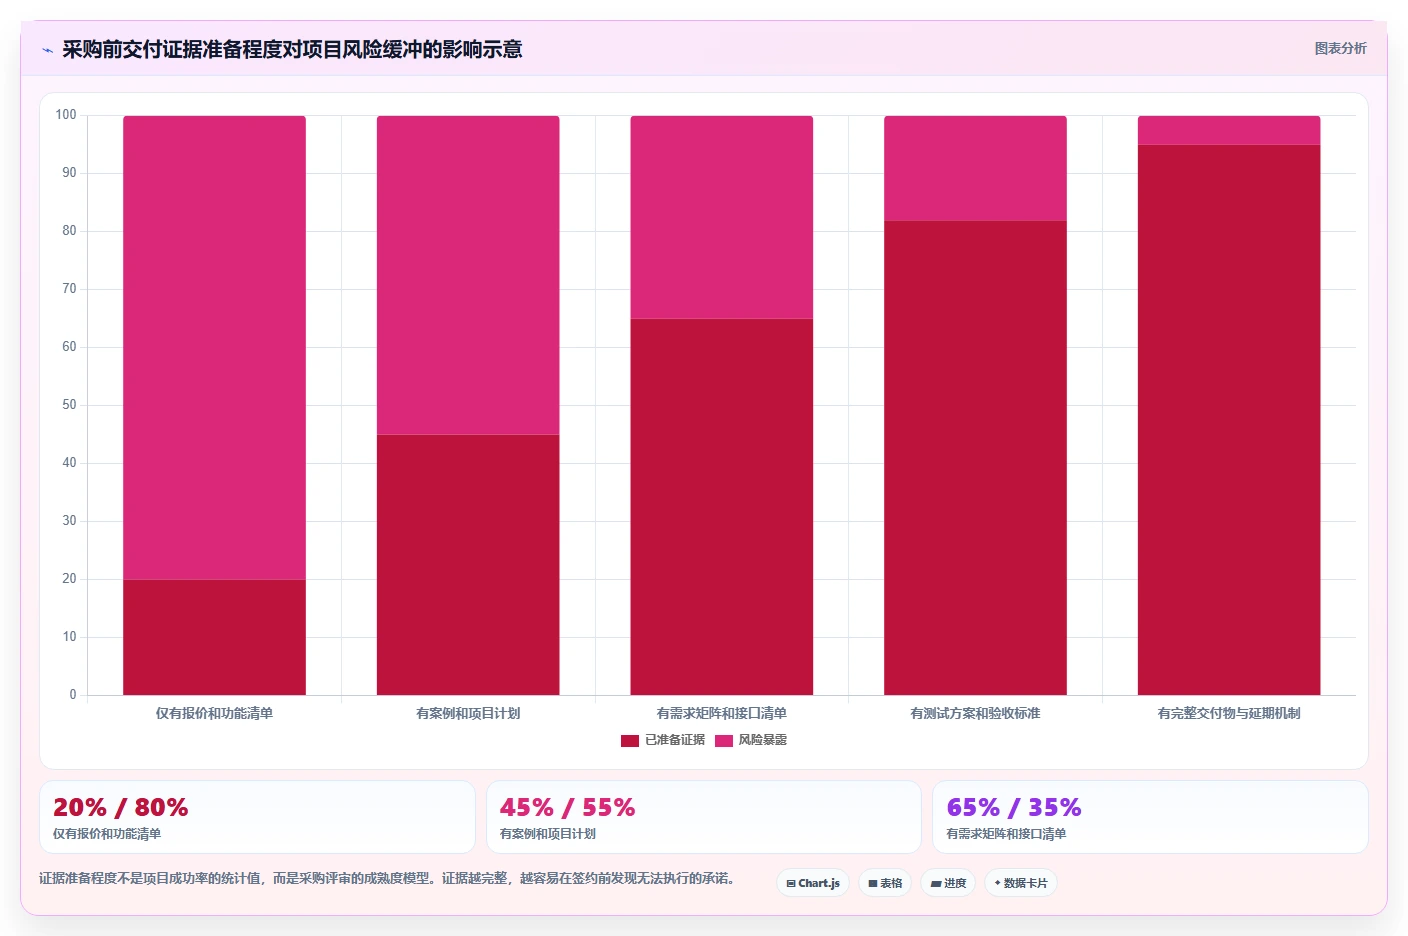Click the y-axis tick value 50
This screenshot has width=1408, height=936.
click(x=69, y=405)
